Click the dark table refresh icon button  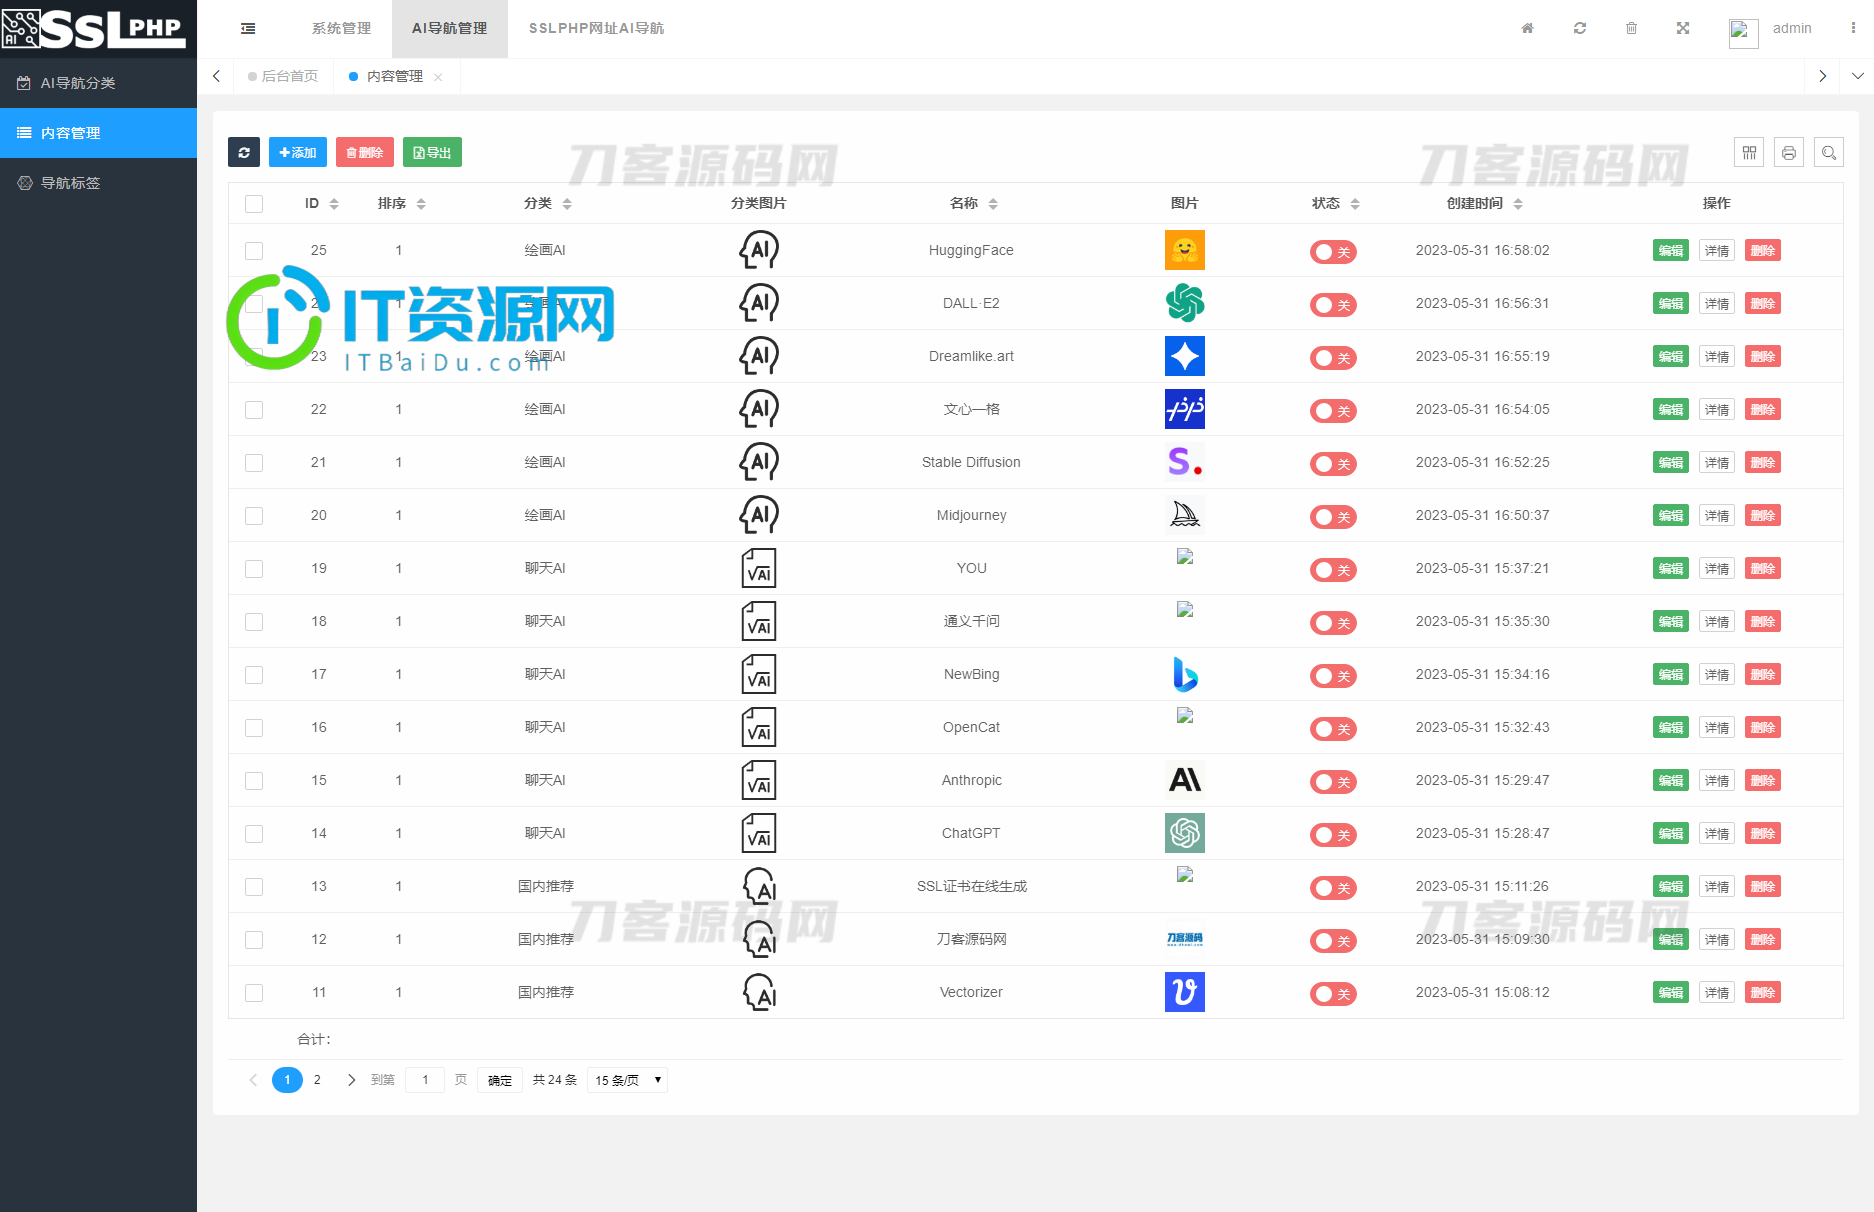244,152
